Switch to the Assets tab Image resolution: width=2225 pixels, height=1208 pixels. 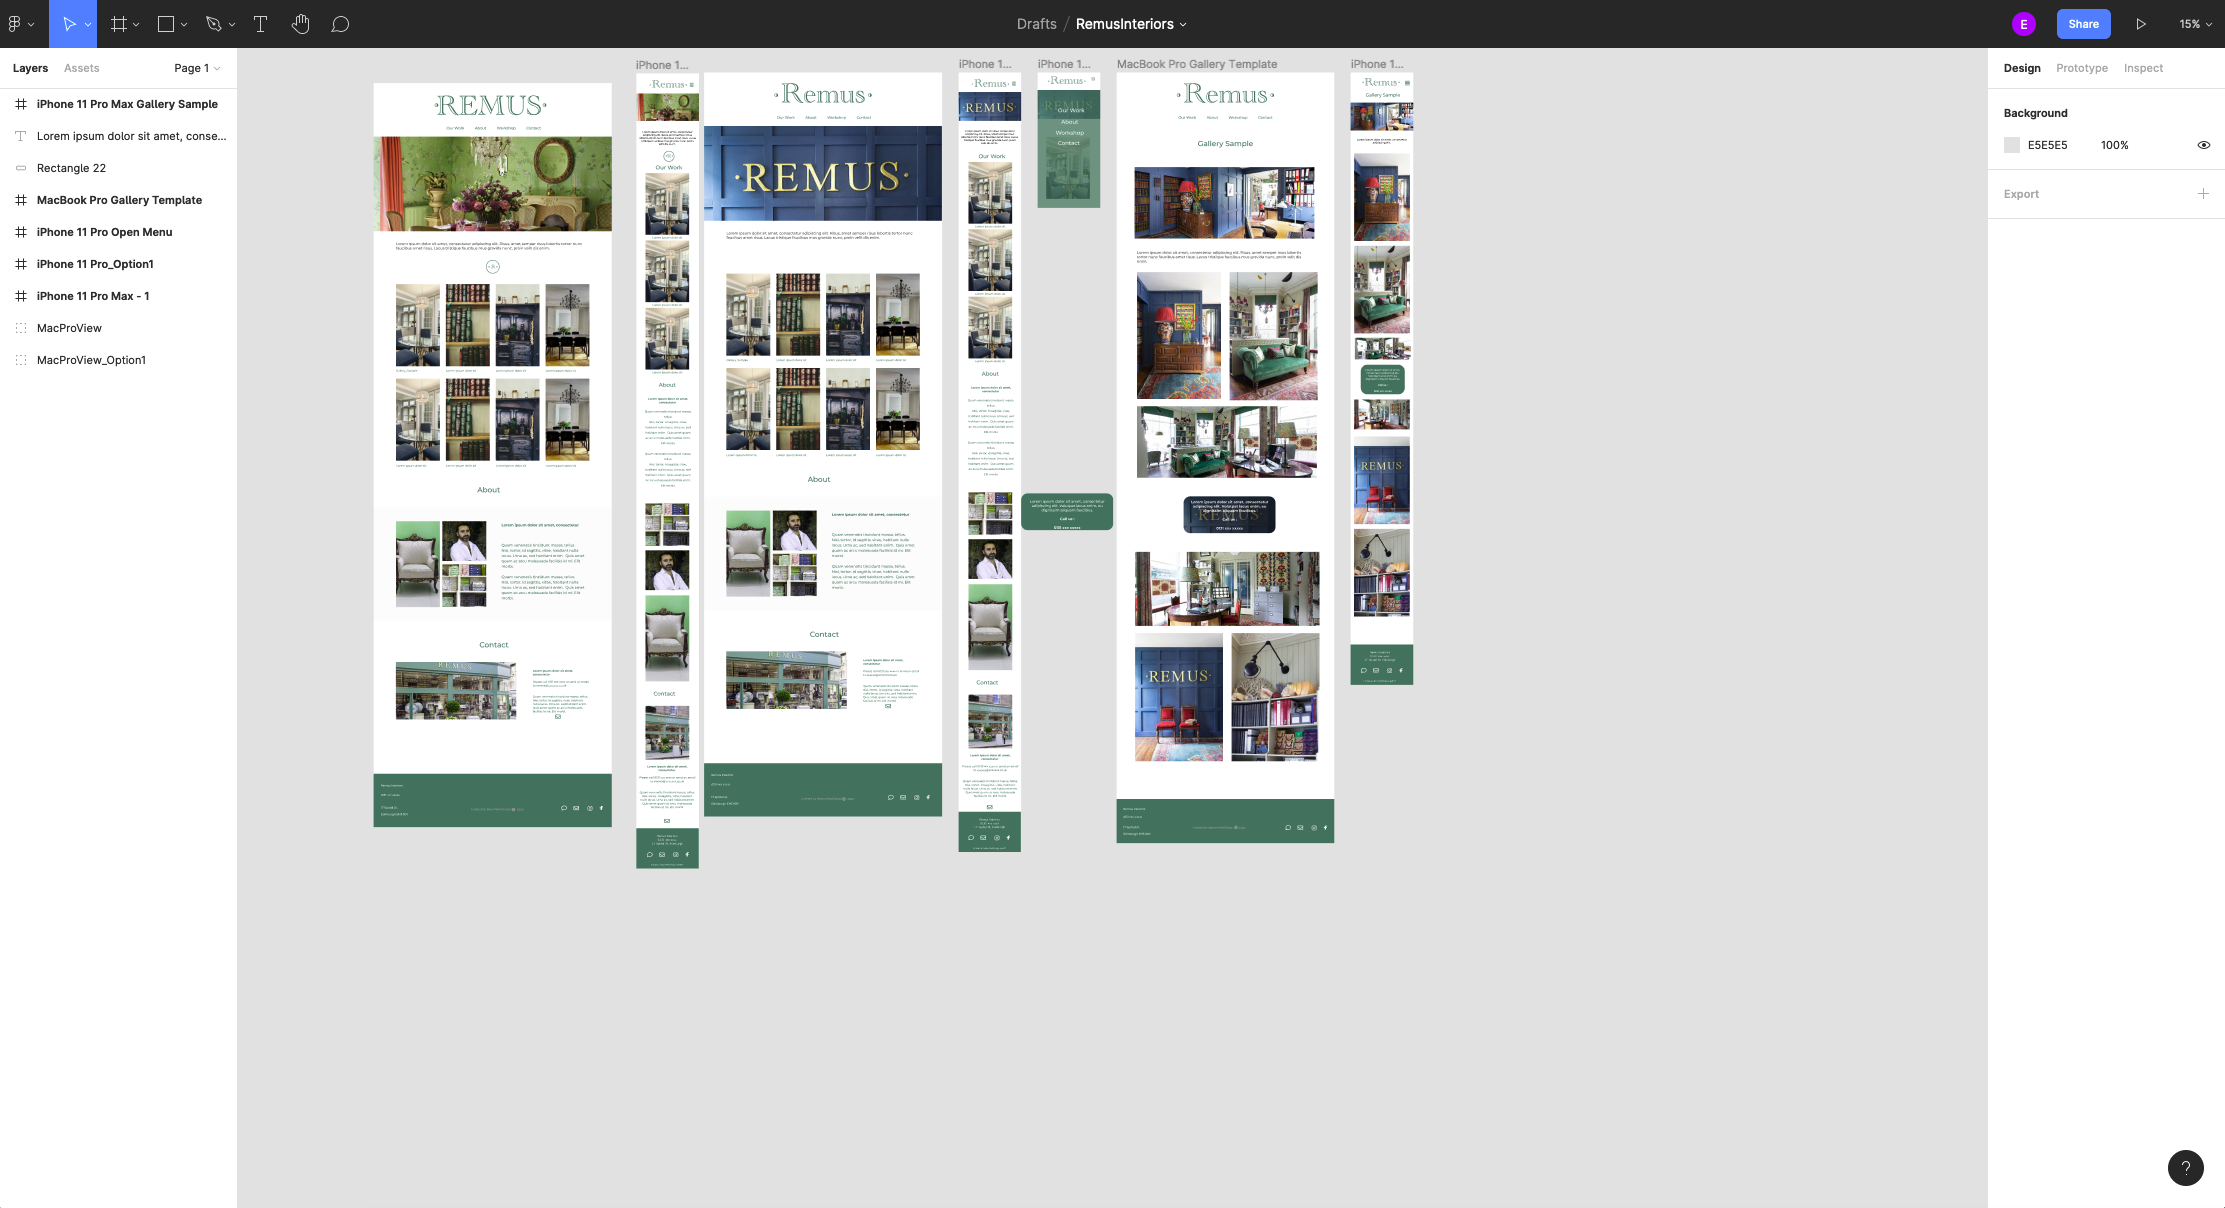coord(81,68)
